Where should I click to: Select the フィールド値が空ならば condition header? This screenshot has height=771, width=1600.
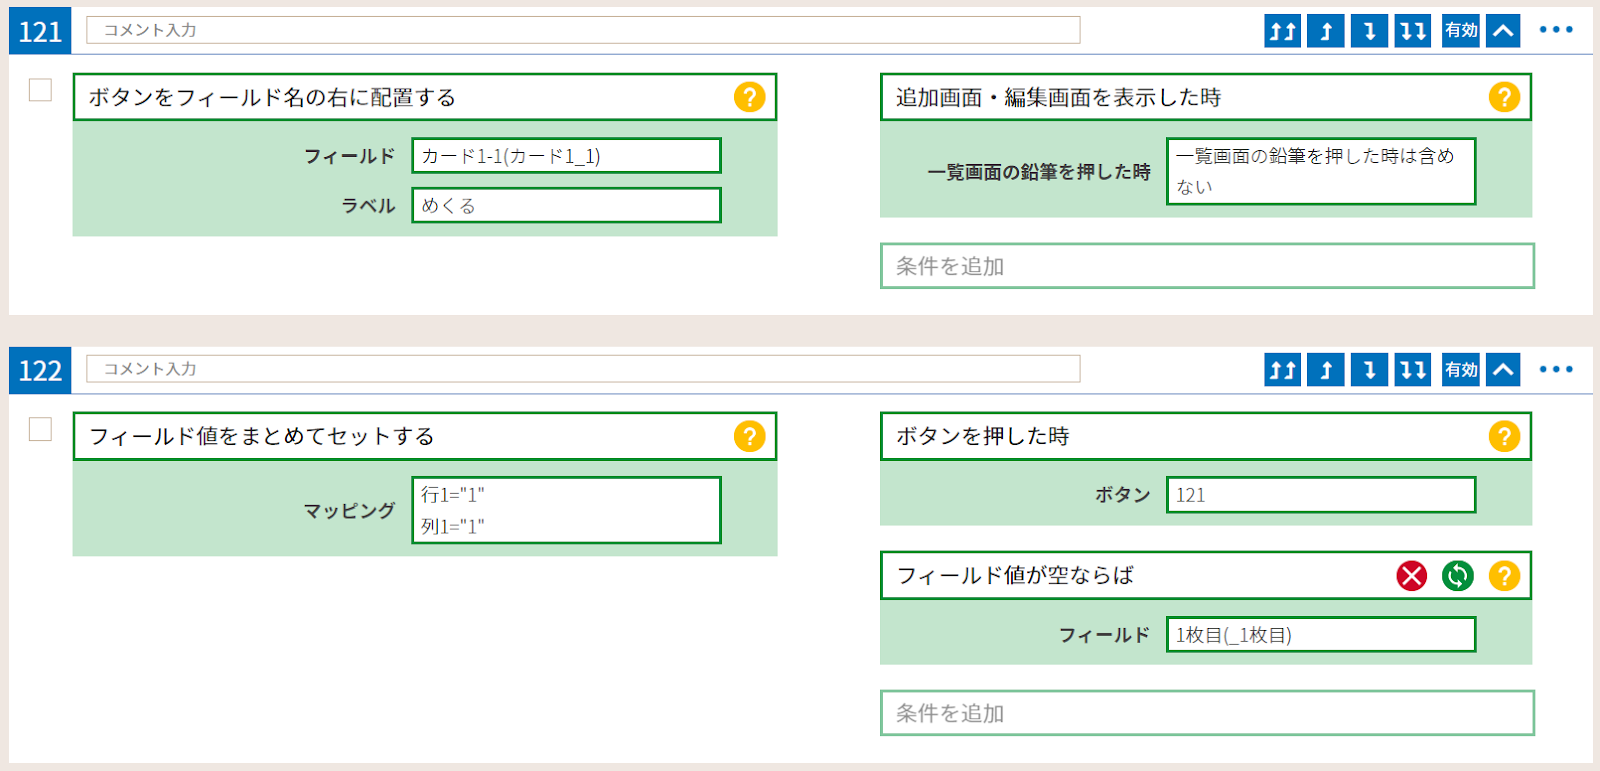pos(1206,575)
